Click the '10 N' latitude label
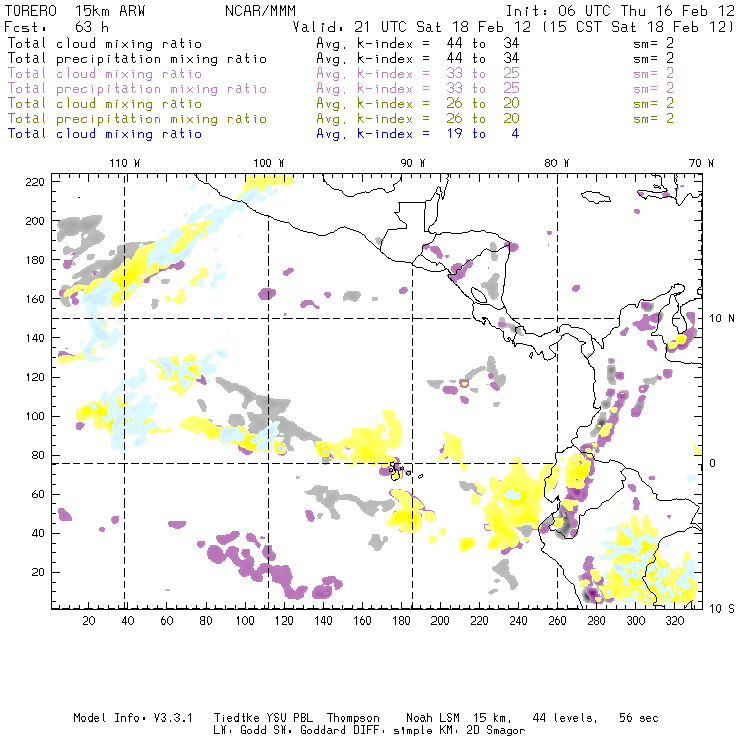The width and height of the screenshot is (740, 740). click(722, 318)
